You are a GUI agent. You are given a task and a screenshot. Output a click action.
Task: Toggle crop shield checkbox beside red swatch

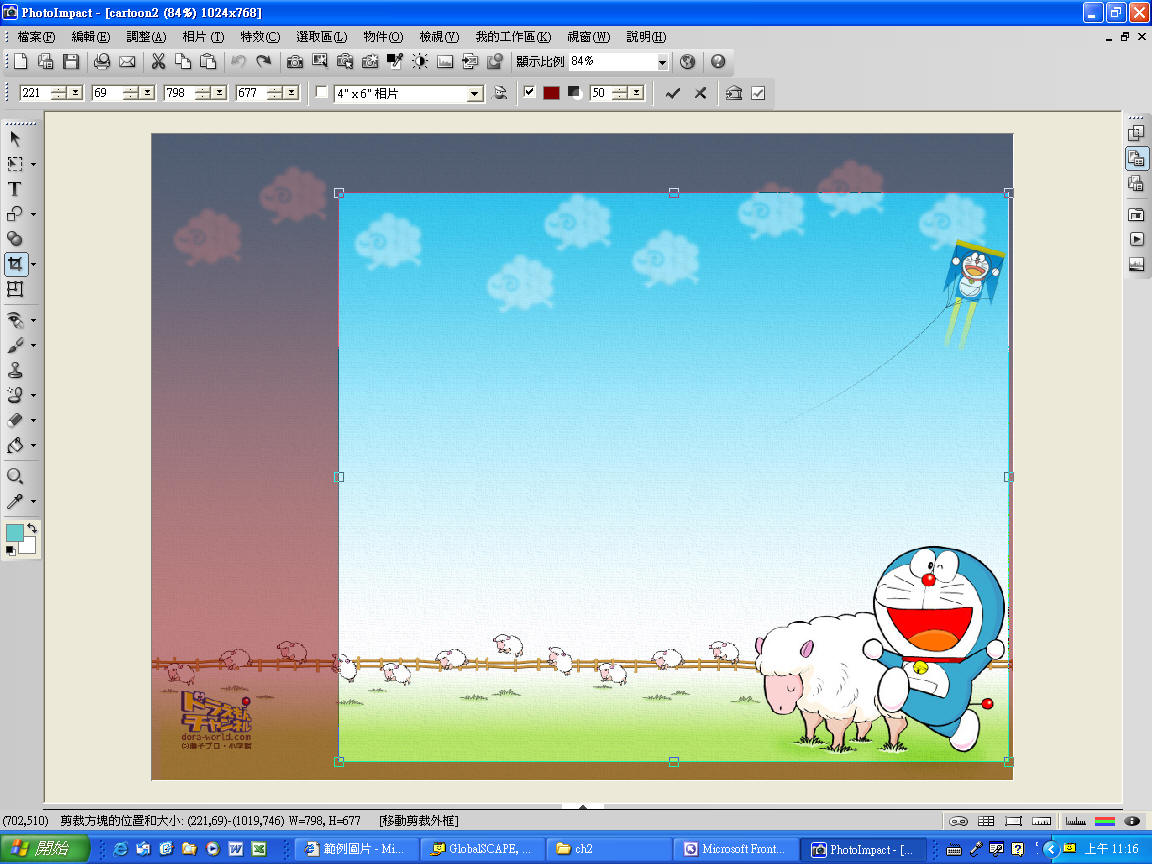529,93
